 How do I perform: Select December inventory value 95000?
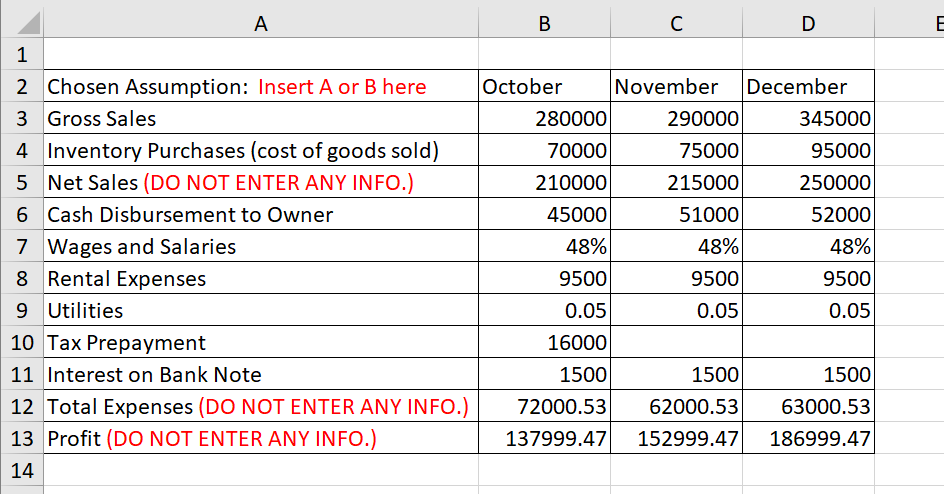pyautogui.click(x=808, y=150)
